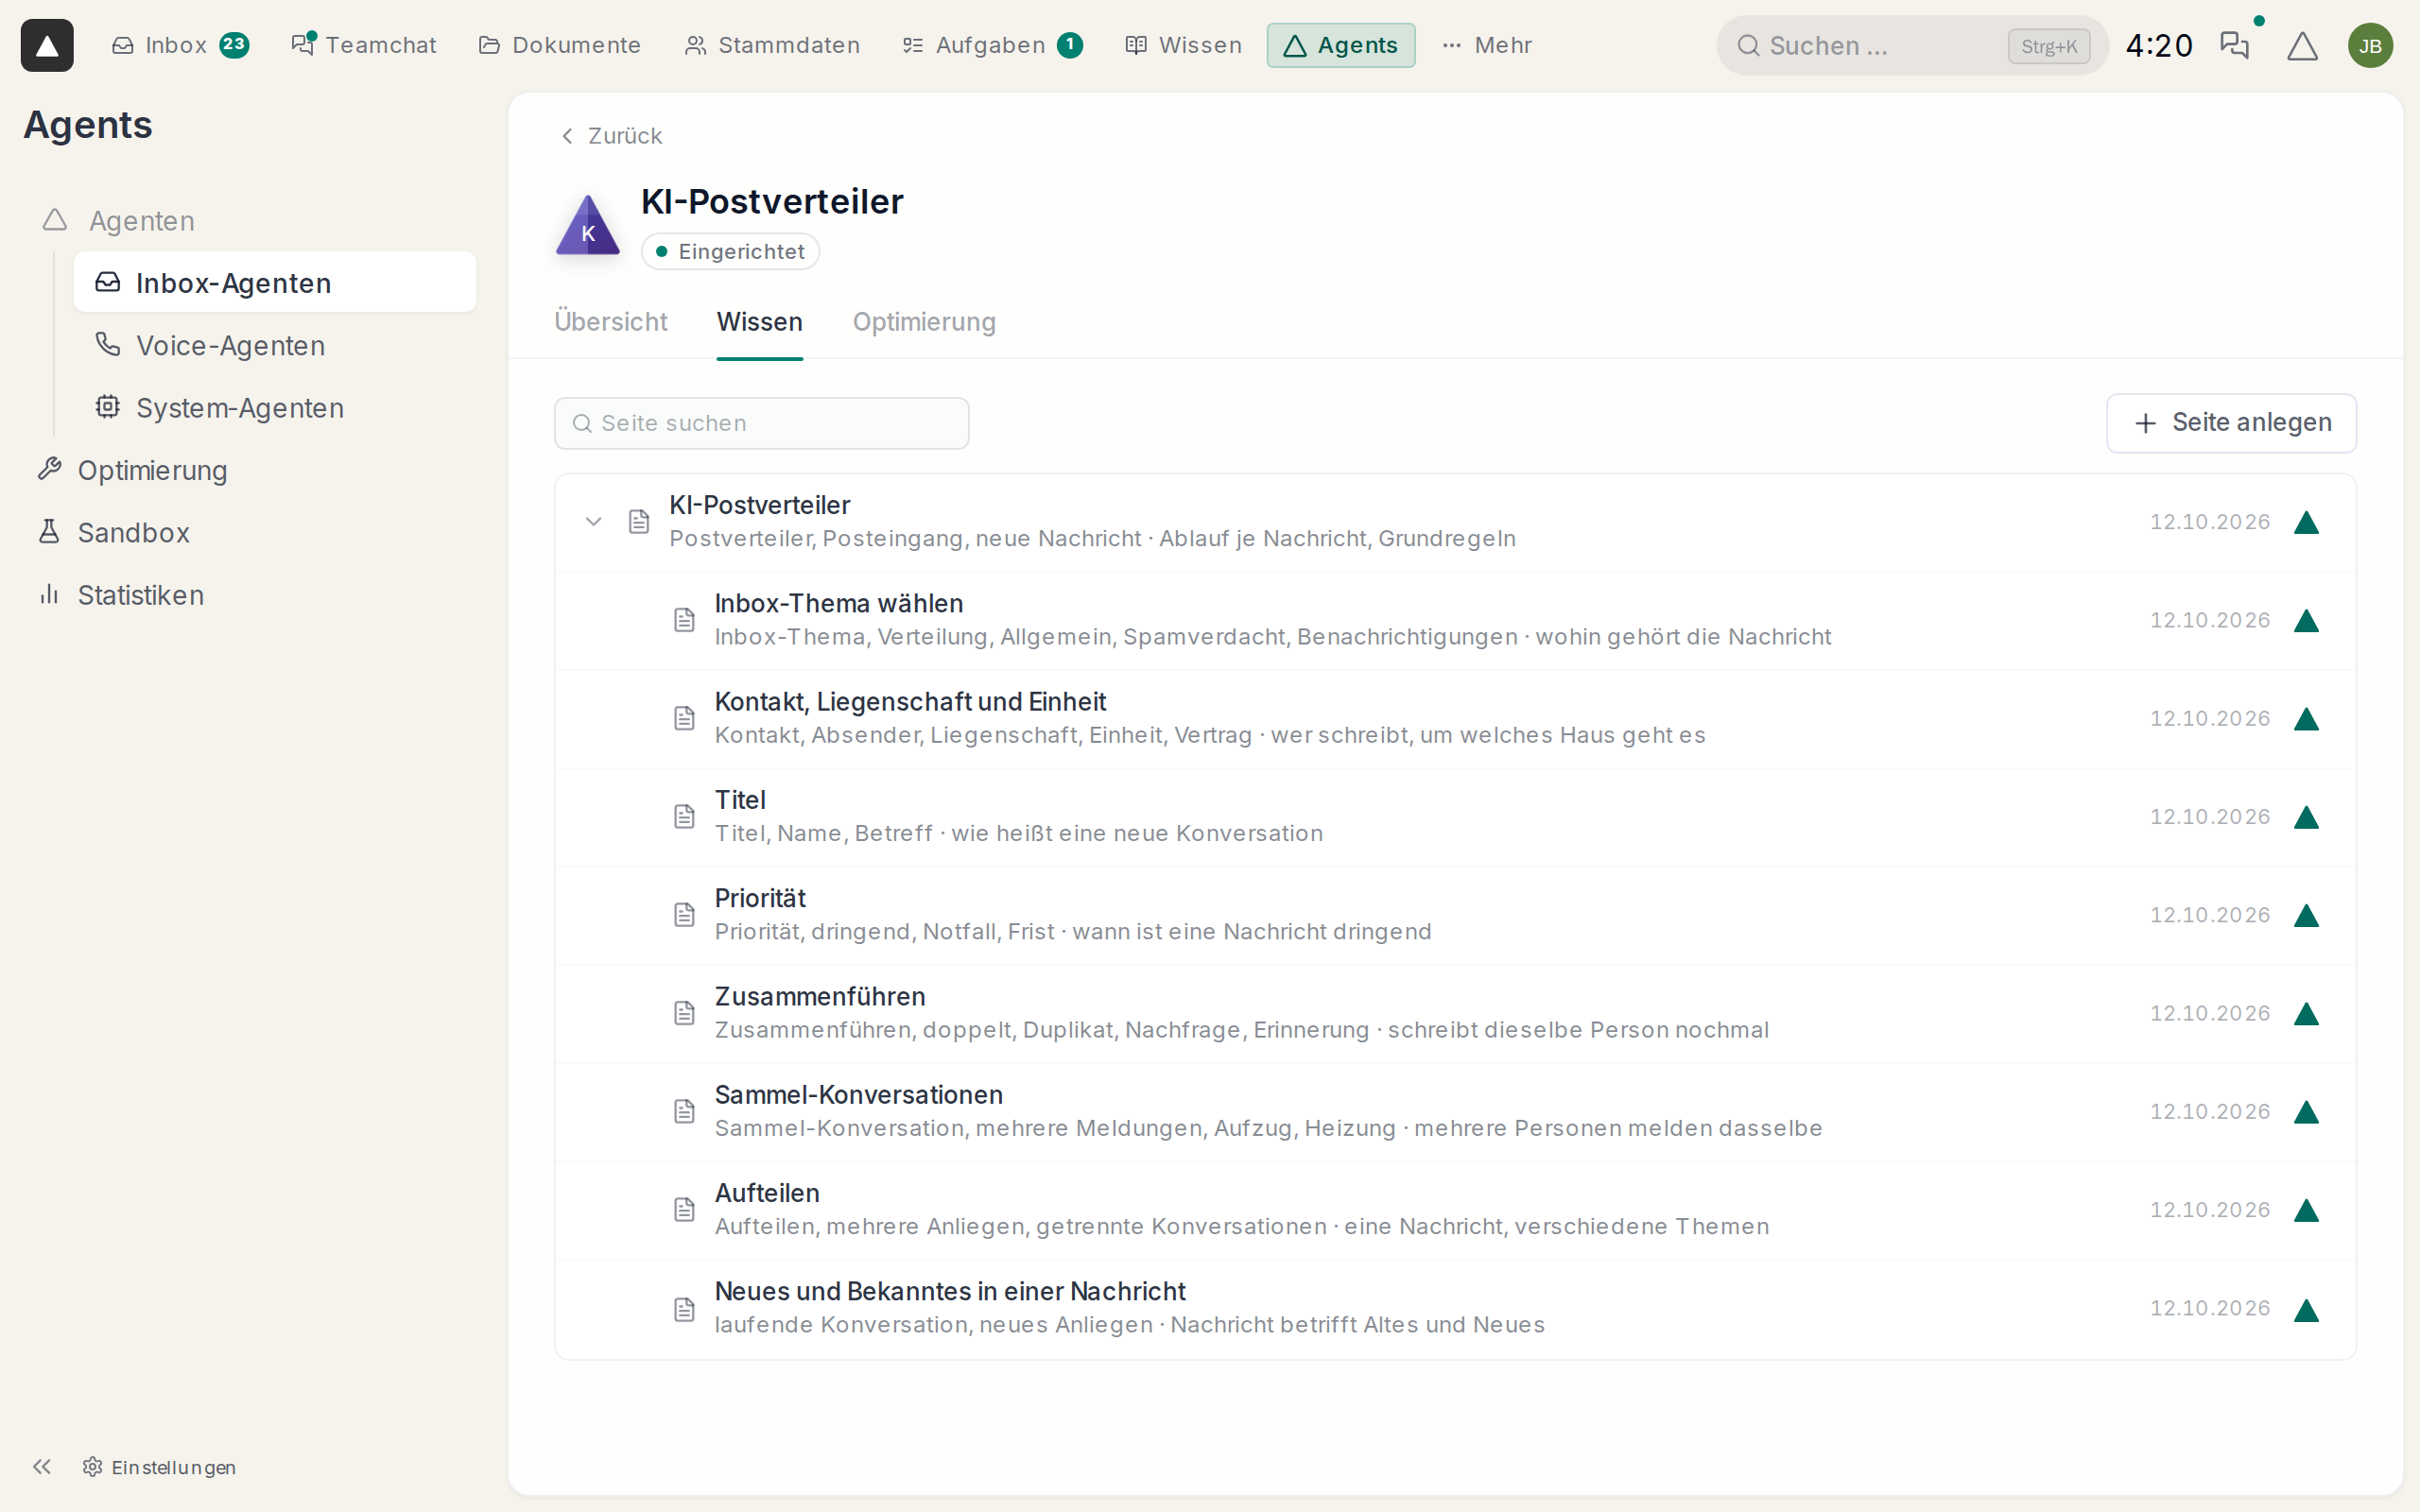
Task: Click the Seite anlegen button
Action: pyautogui.click(x=2231, y=423)
